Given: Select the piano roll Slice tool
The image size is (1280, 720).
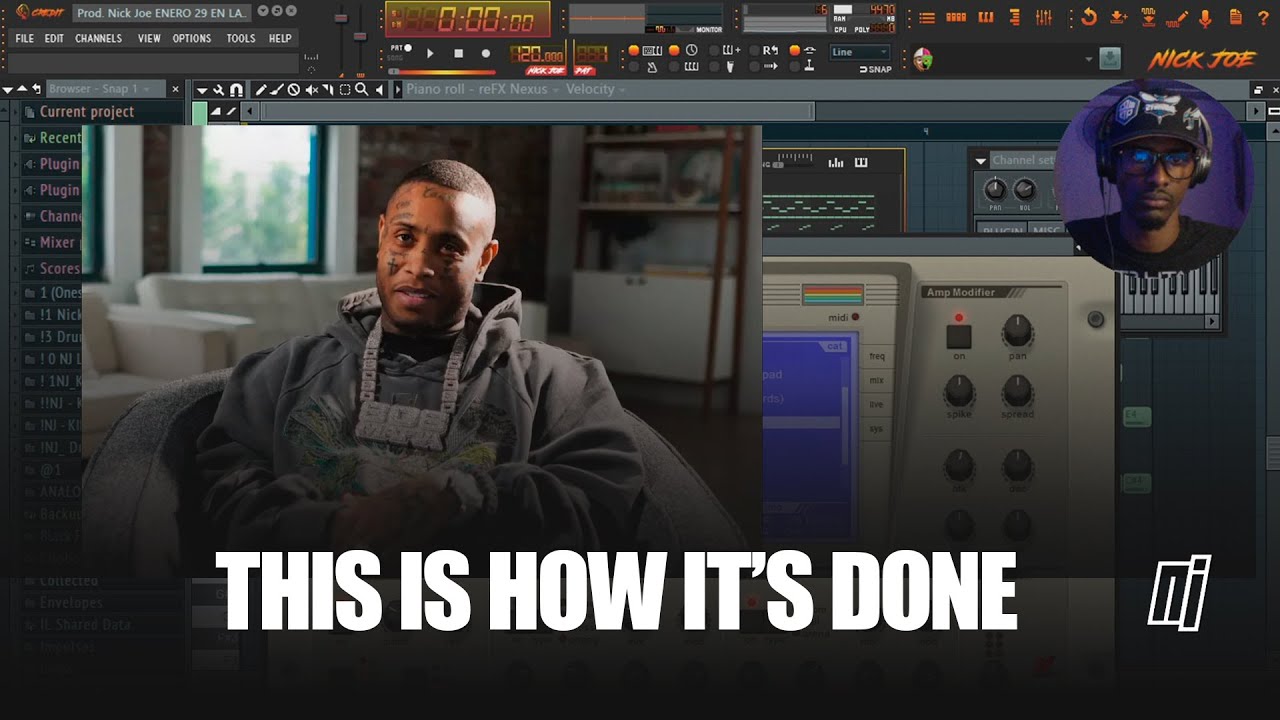Looking at the screenshot, I should pos(329,89).
